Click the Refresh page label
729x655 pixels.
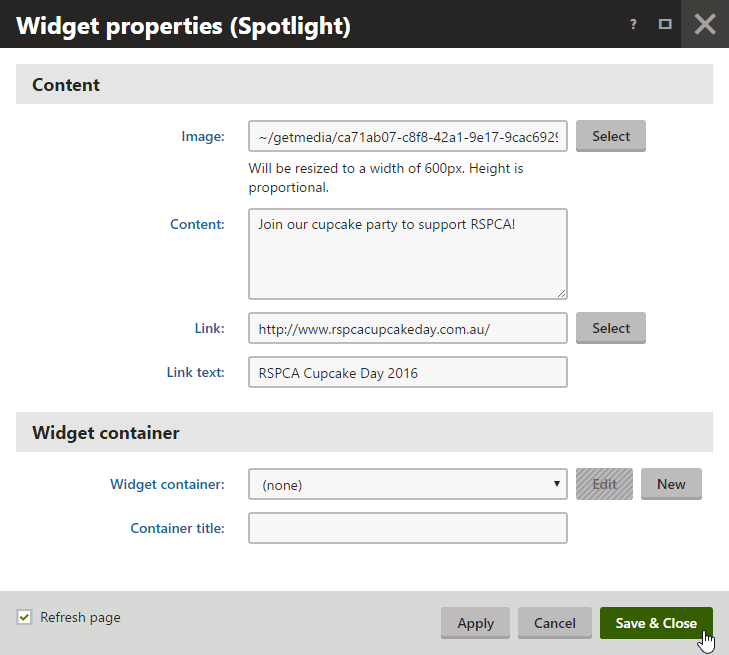(x=80, y=618)
